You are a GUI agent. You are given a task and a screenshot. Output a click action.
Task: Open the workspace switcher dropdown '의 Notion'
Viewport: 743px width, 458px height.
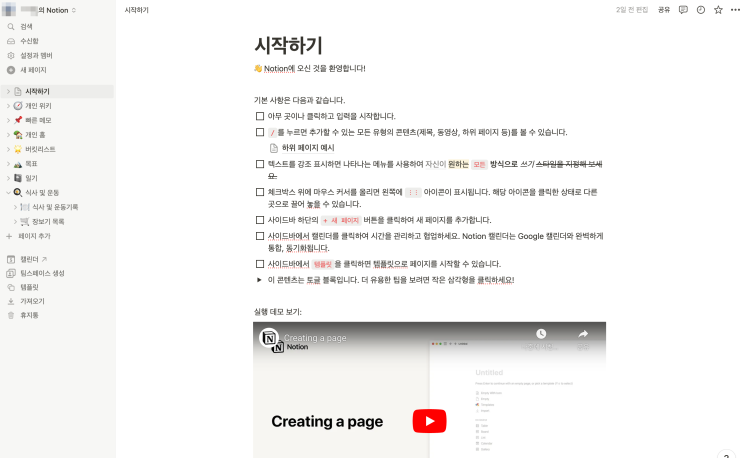[48, 10]
